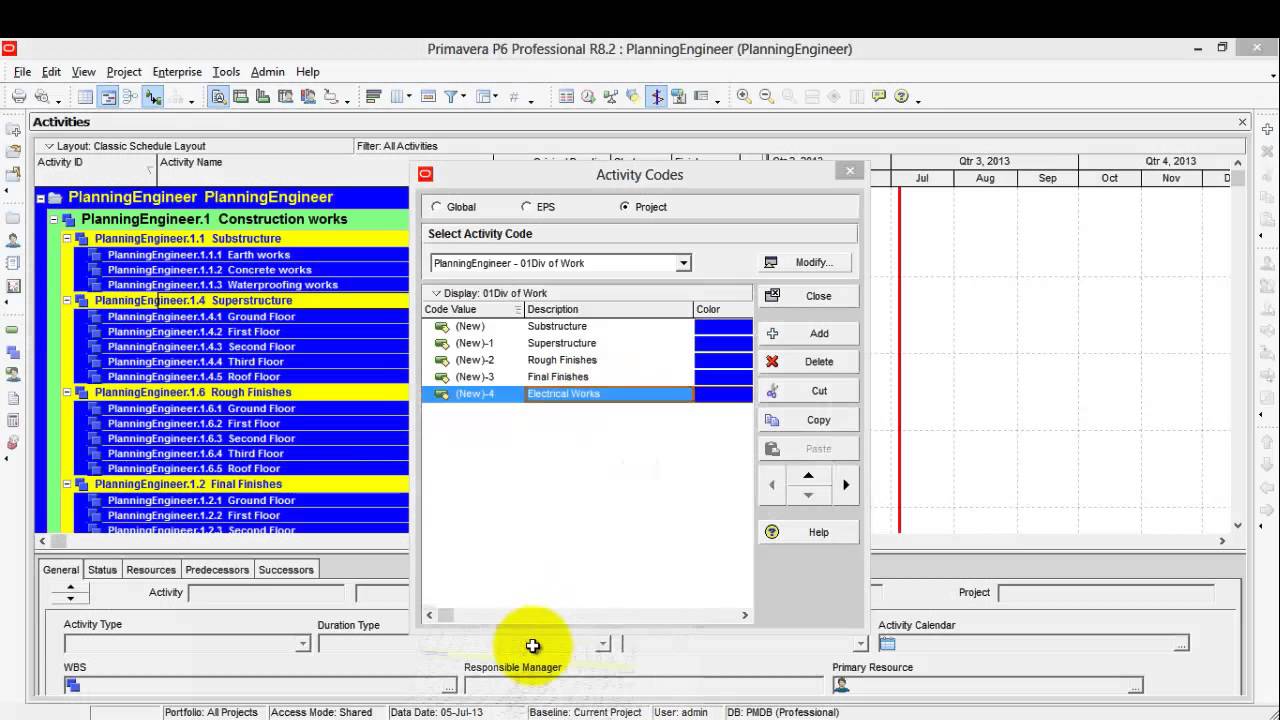Viewport: 1280px width, 720px height.
Task: Click the Delete button
Action: click(x=808, y=362)
